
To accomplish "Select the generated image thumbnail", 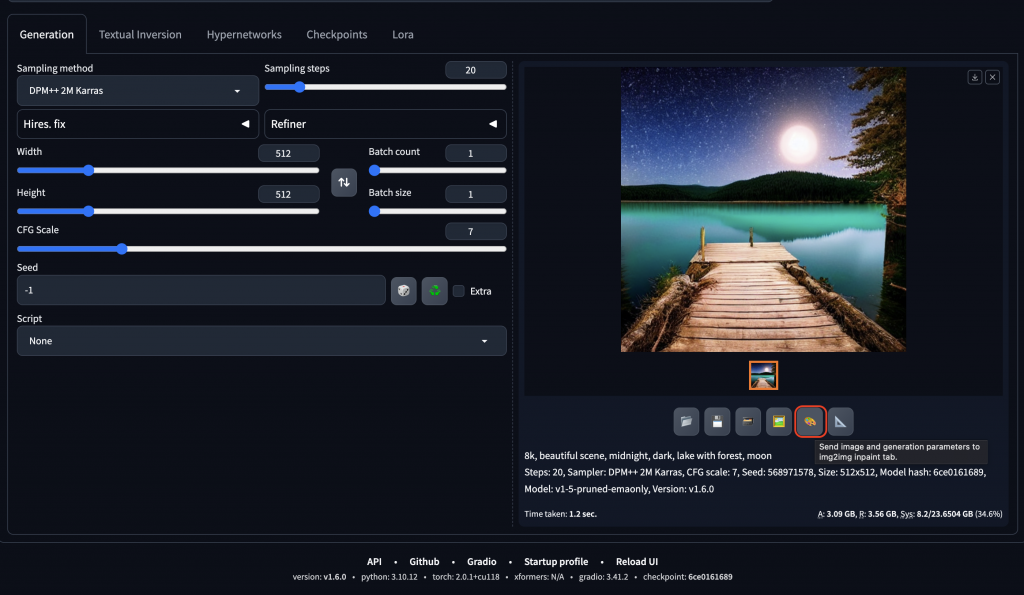I will 763,376.
